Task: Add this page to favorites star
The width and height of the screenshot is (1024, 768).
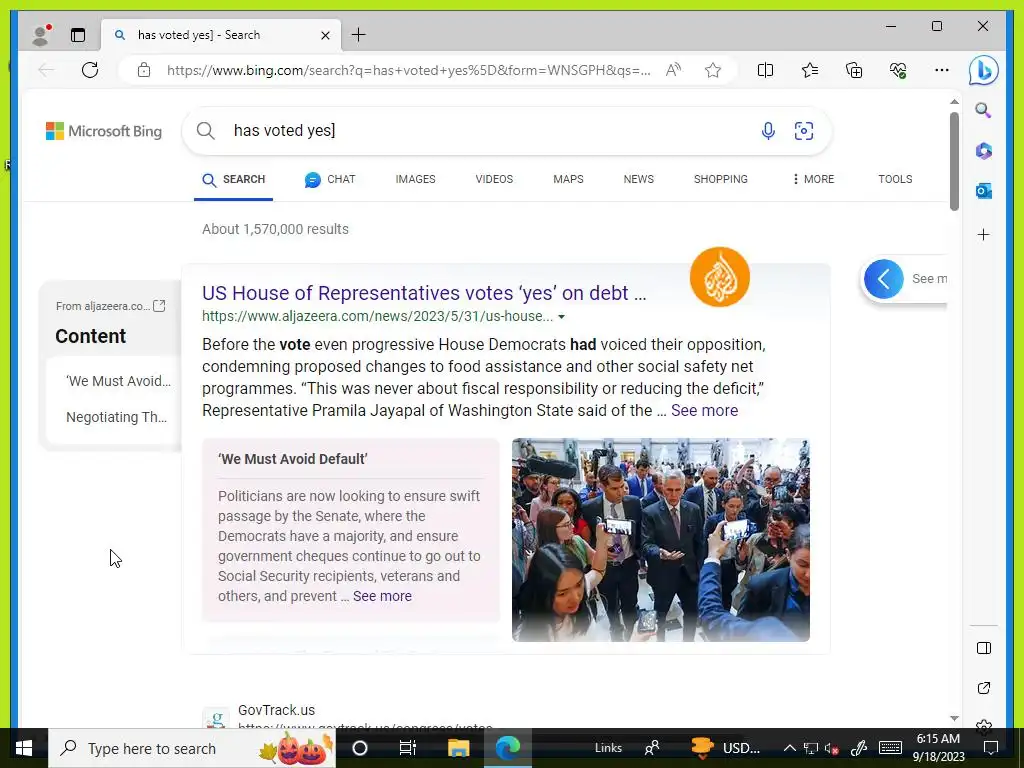Action: pos(713,70)
